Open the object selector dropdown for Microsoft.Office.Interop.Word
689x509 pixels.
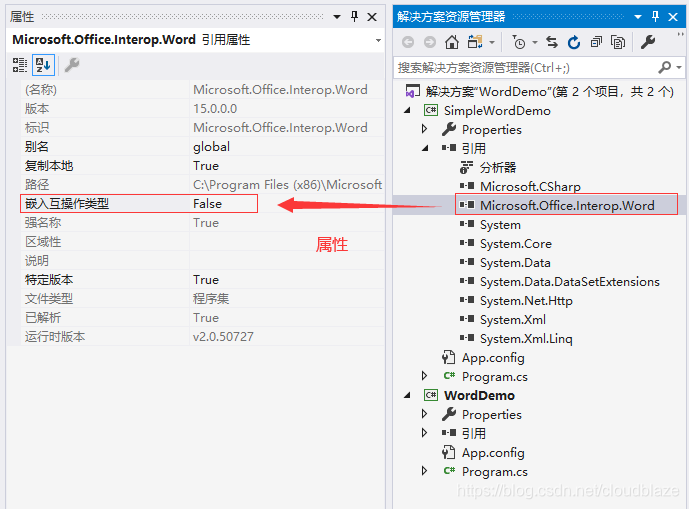(x=378, y=40)
